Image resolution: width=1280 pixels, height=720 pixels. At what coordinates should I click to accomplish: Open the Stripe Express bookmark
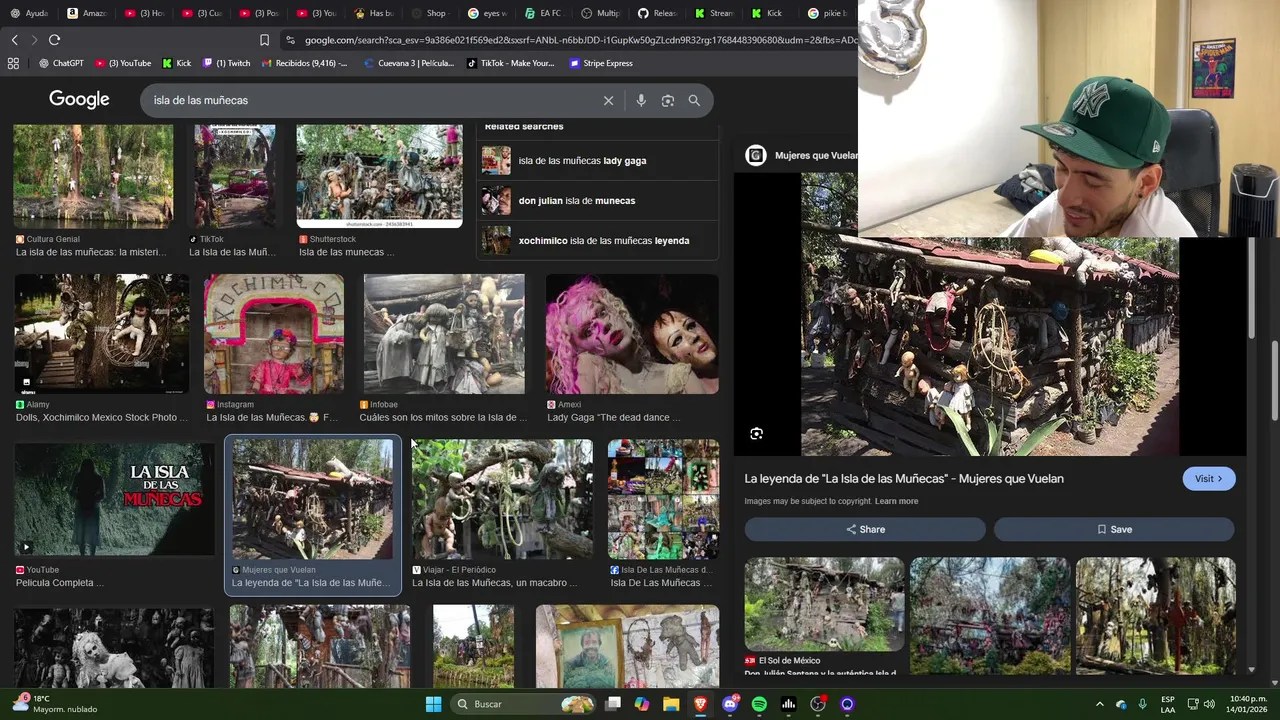(601, 63)
